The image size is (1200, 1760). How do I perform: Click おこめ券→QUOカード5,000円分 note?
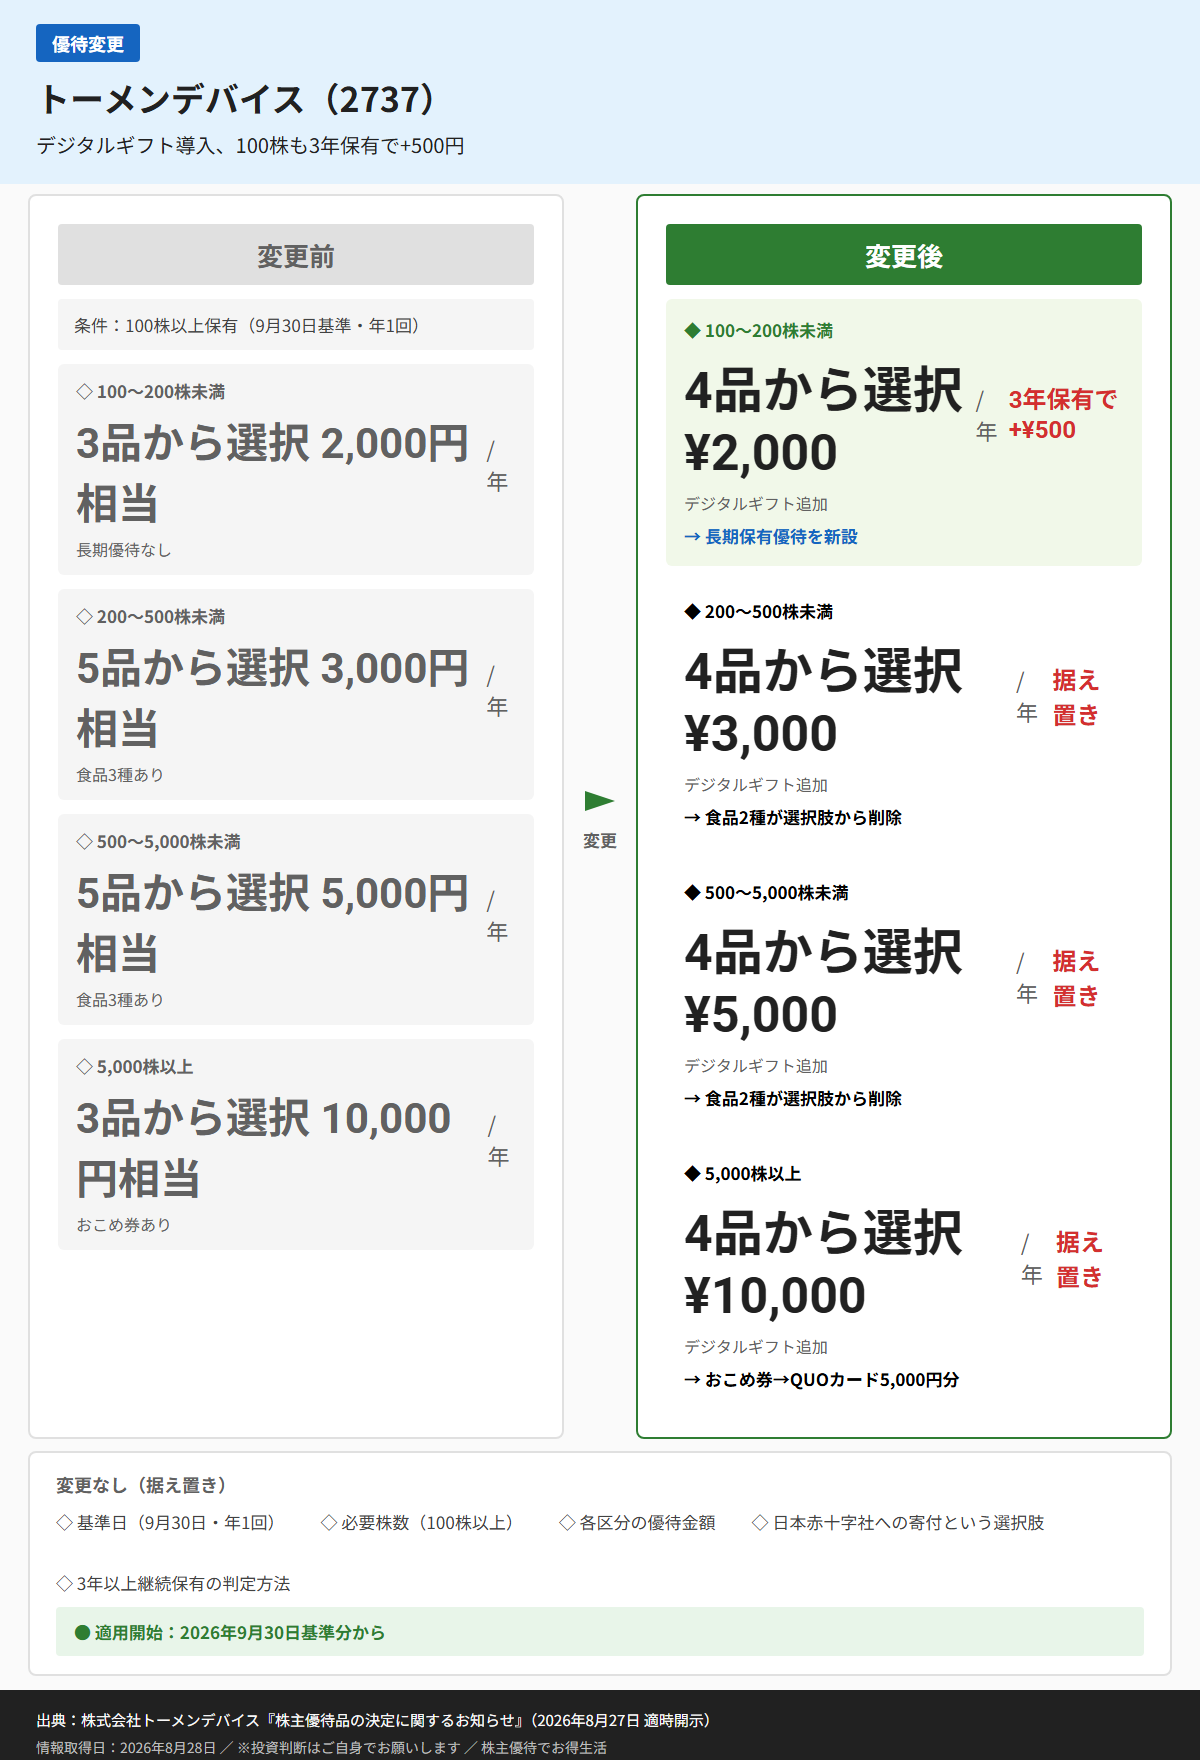click(x=822, y=1380)
